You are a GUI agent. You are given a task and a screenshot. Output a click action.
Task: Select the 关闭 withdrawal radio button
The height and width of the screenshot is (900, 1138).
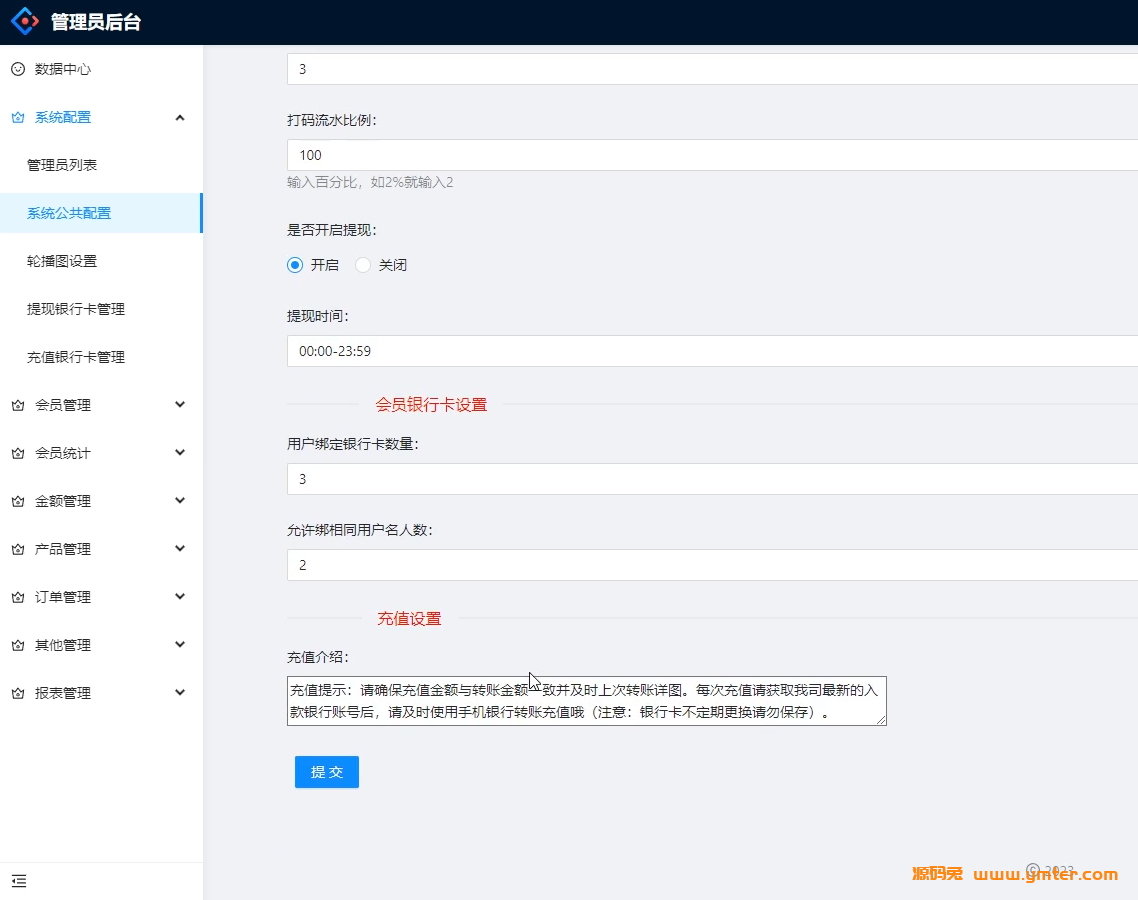coord(363,265)
